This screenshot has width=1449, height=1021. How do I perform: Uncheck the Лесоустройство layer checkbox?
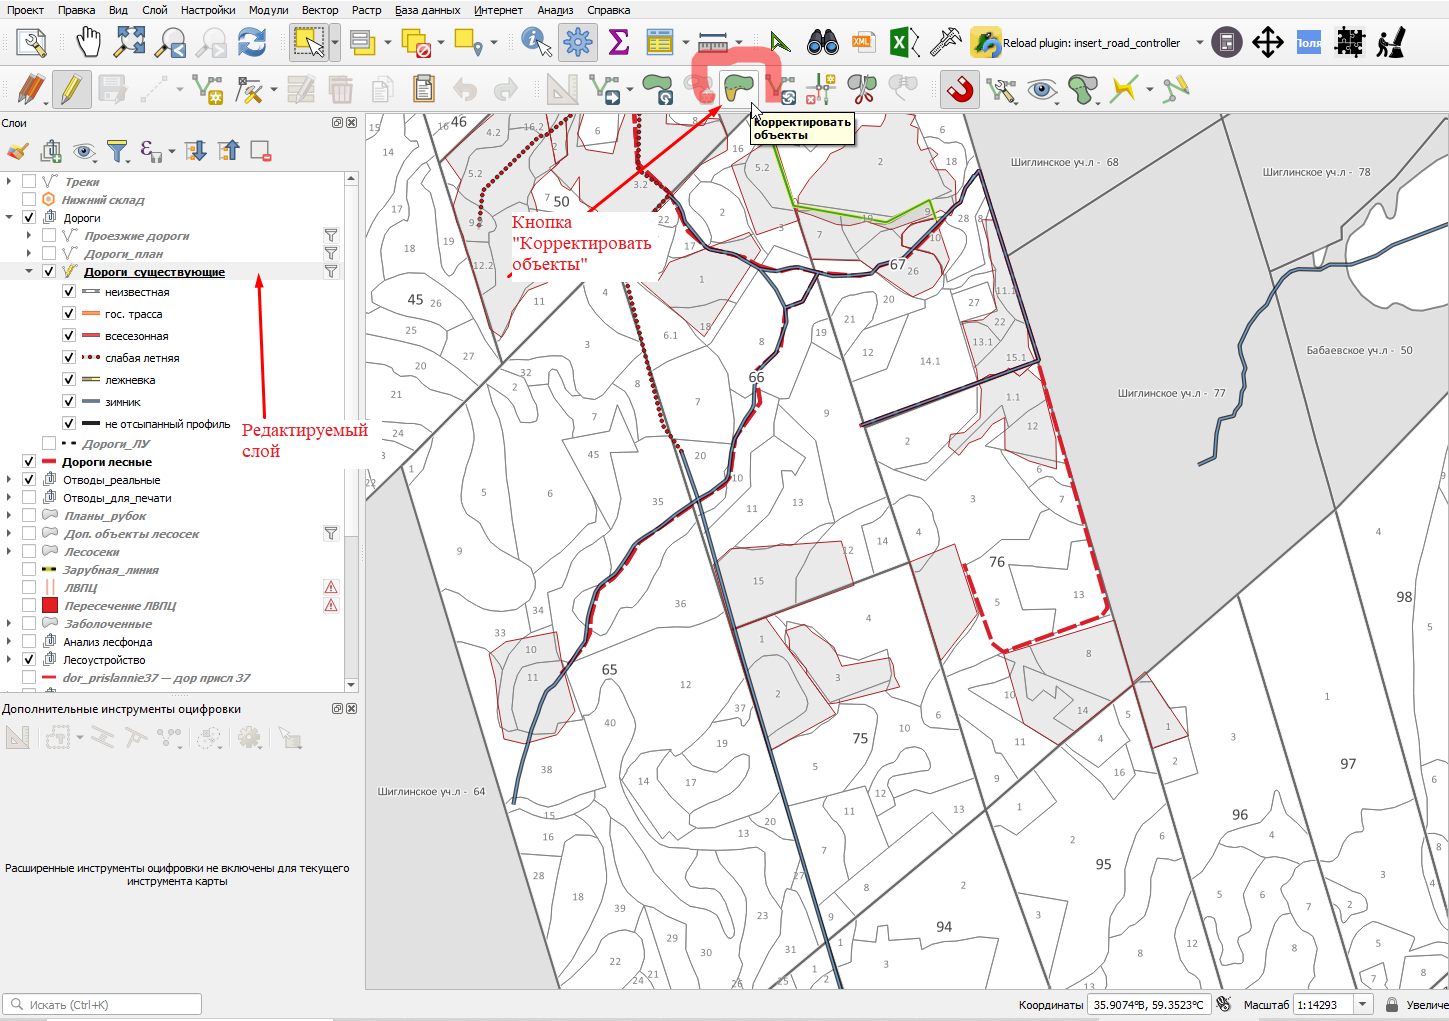pyautogui.click(x=29, y=659)
